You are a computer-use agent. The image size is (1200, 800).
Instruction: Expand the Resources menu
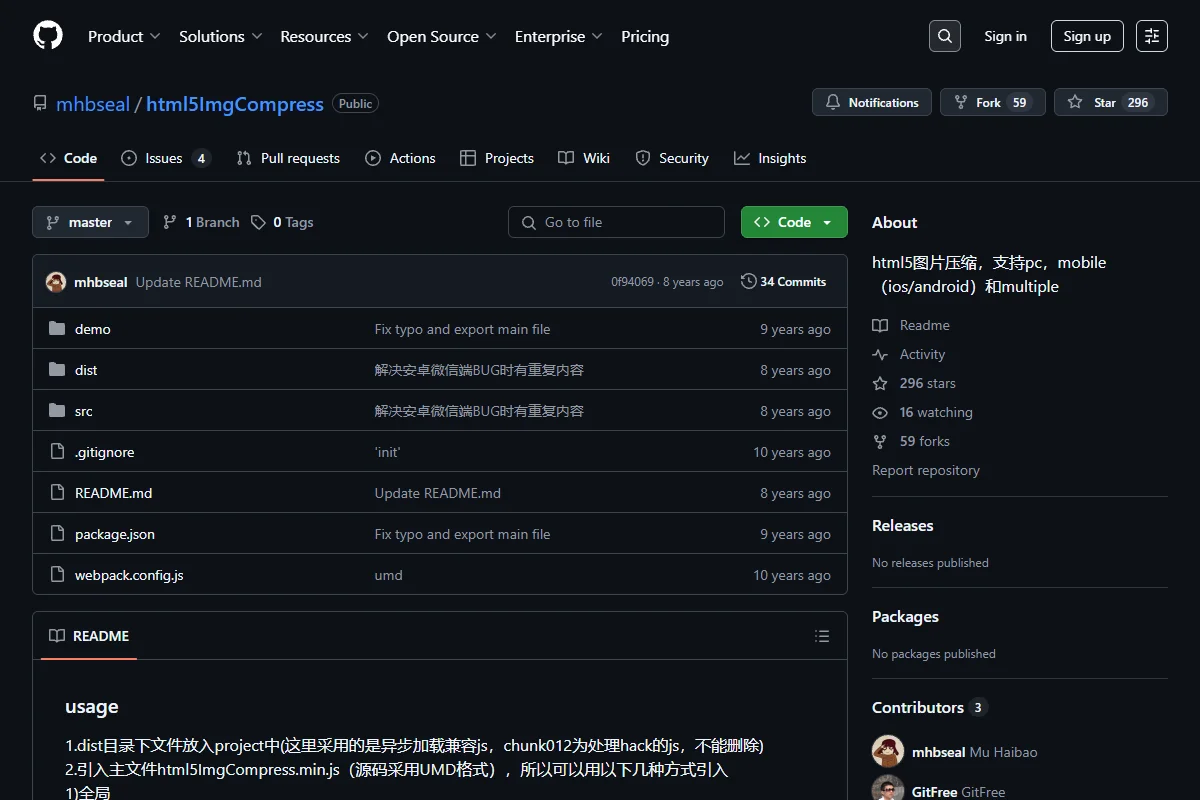tap(324, 36)
